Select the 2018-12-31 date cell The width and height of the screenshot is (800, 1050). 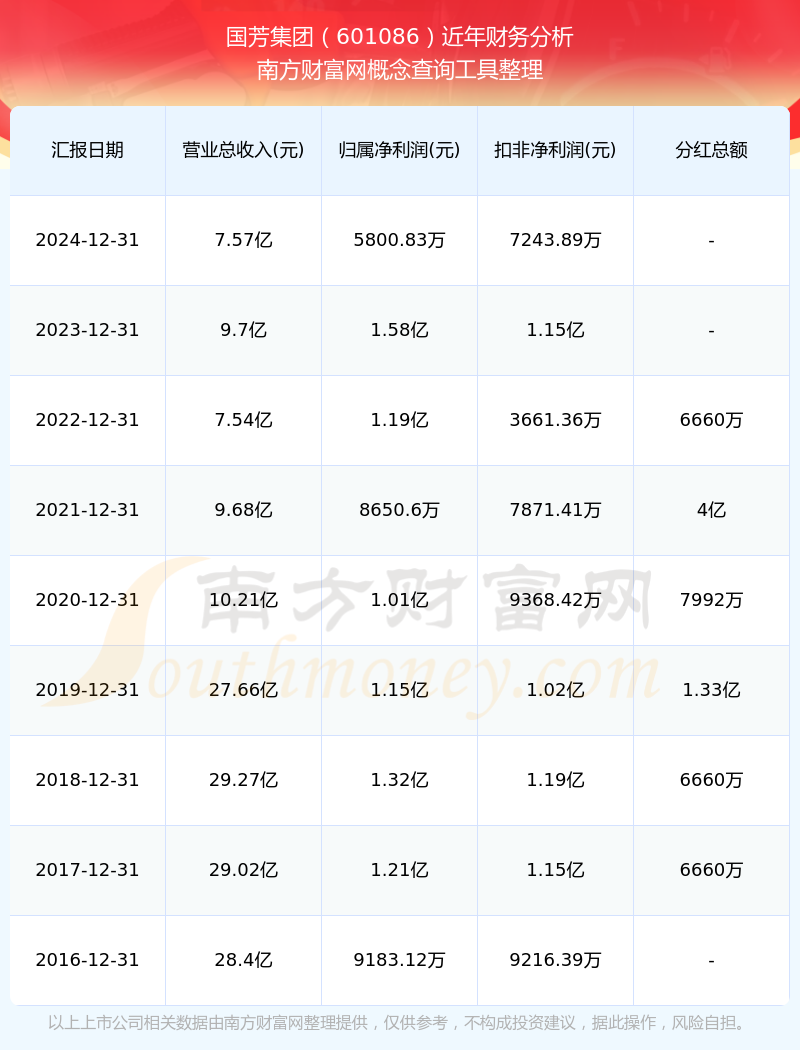click(x=88, y=780)
